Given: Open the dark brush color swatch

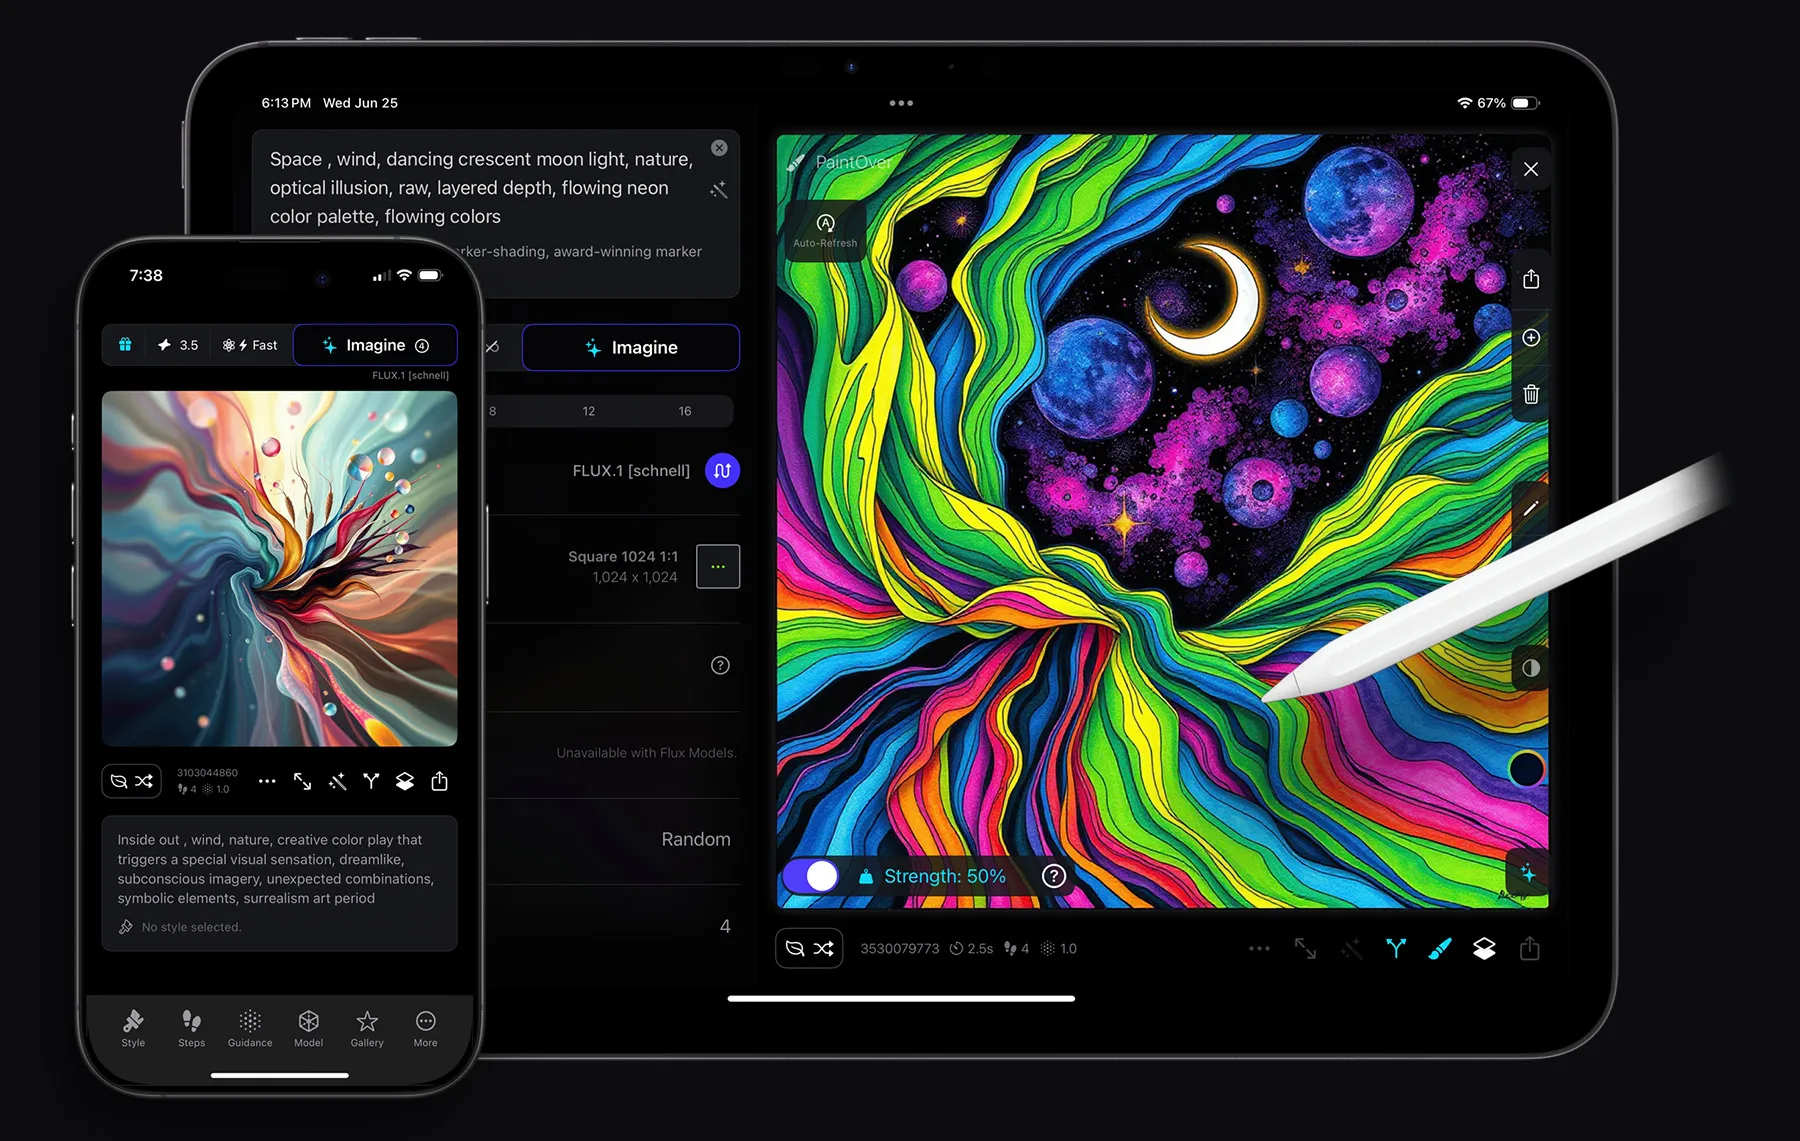Looking at the screenshot, I should click(1526, 769).
